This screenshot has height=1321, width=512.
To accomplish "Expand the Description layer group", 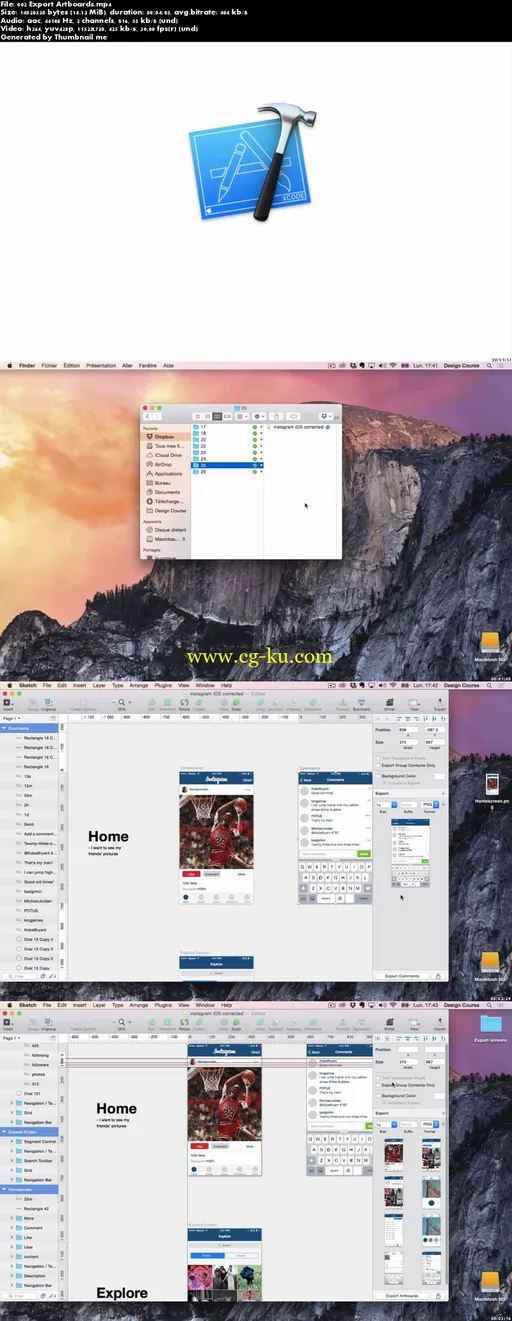I will [12, 1276].
